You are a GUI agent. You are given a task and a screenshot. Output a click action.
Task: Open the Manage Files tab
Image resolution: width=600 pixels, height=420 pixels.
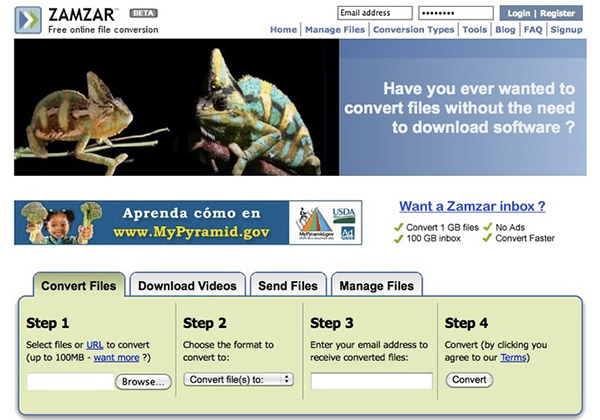[x=377, y=286]
